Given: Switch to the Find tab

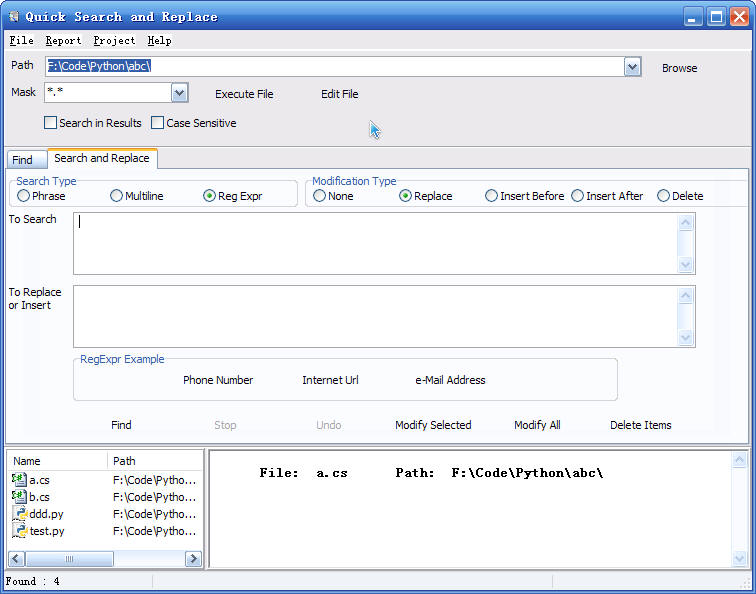Looking at the screenshot, I should click(23, 160).
